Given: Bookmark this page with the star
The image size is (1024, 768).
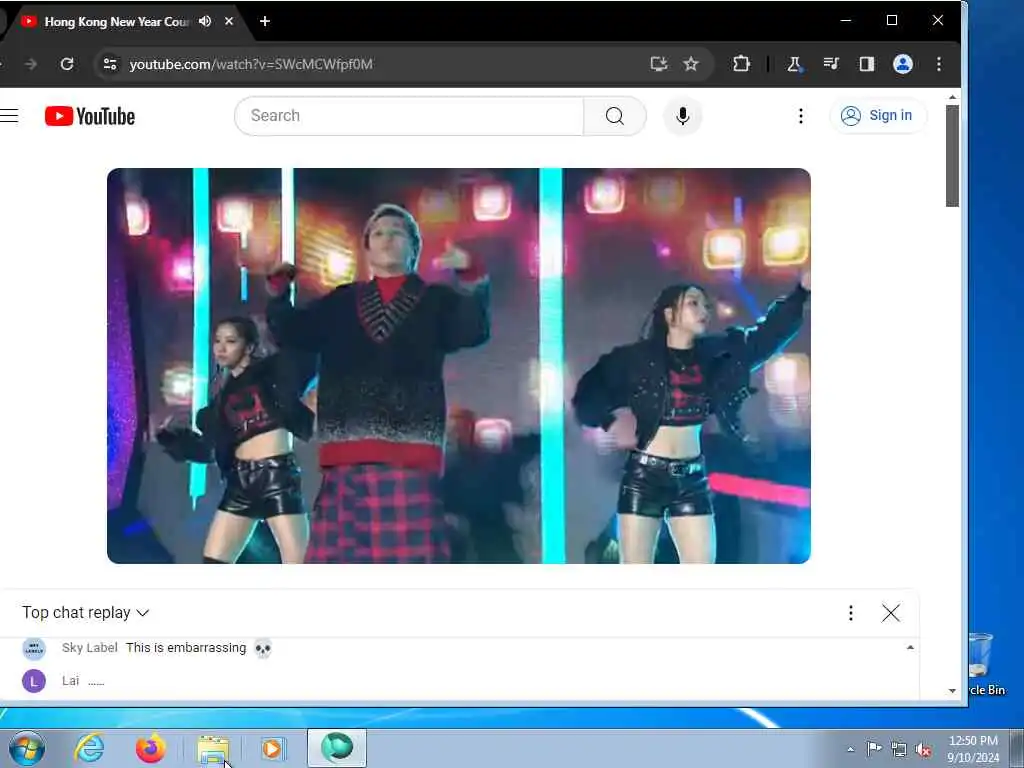Looking at the screenshot, I should point(691,64).
